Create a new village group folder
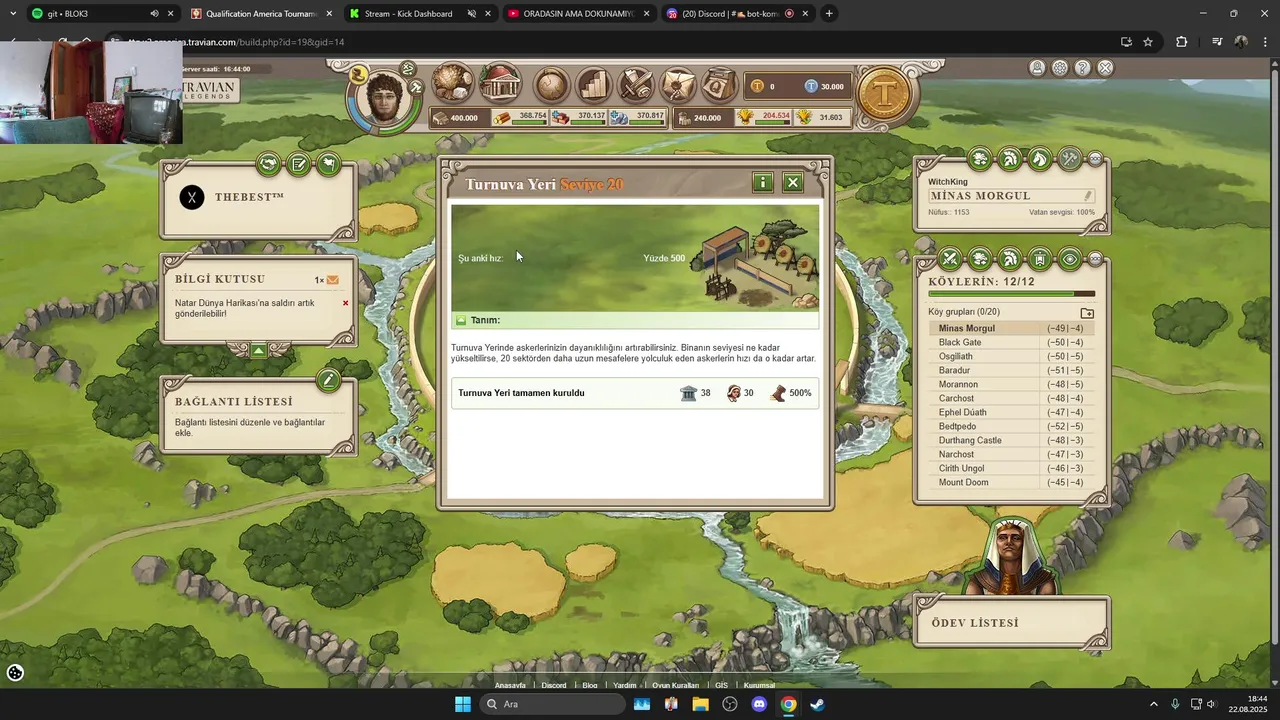Image resolution: width=1280 pixels, height=720 pixels. coord(1087,313)
